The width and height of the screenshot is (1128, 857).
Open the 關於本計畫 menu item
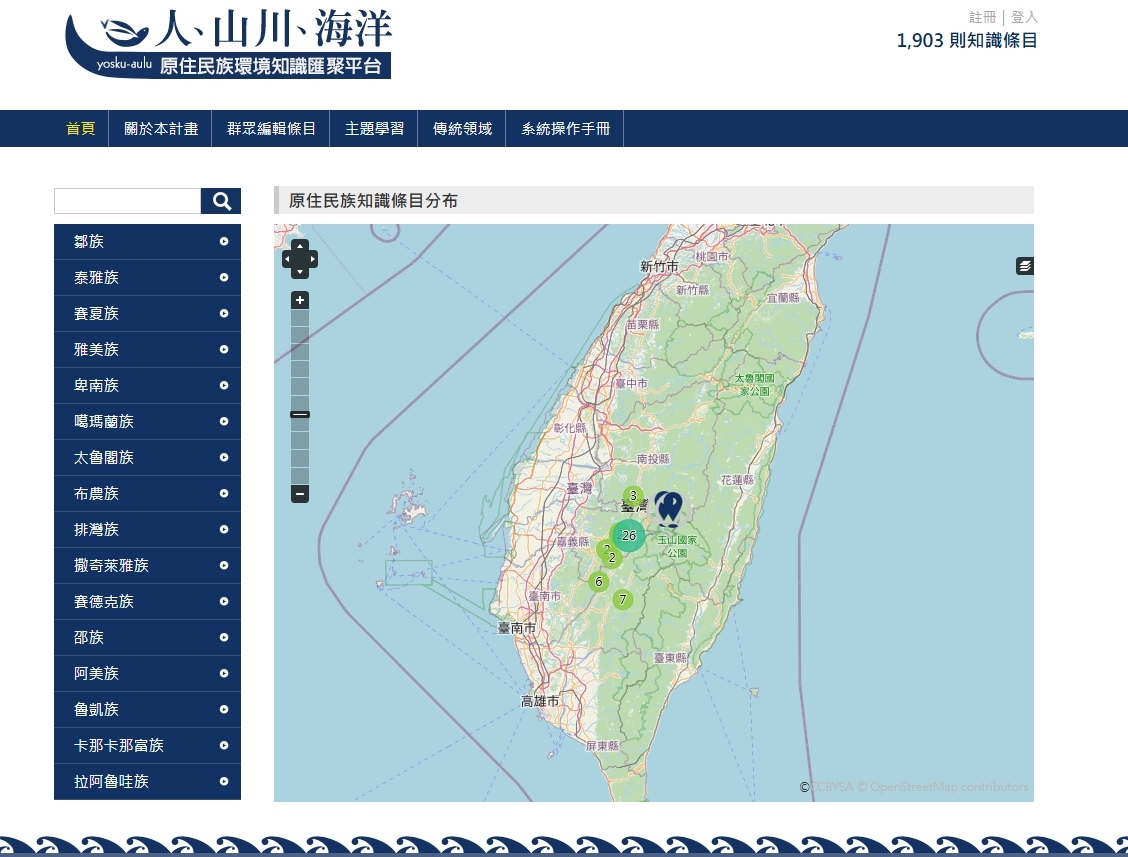(x=161, y=129)
